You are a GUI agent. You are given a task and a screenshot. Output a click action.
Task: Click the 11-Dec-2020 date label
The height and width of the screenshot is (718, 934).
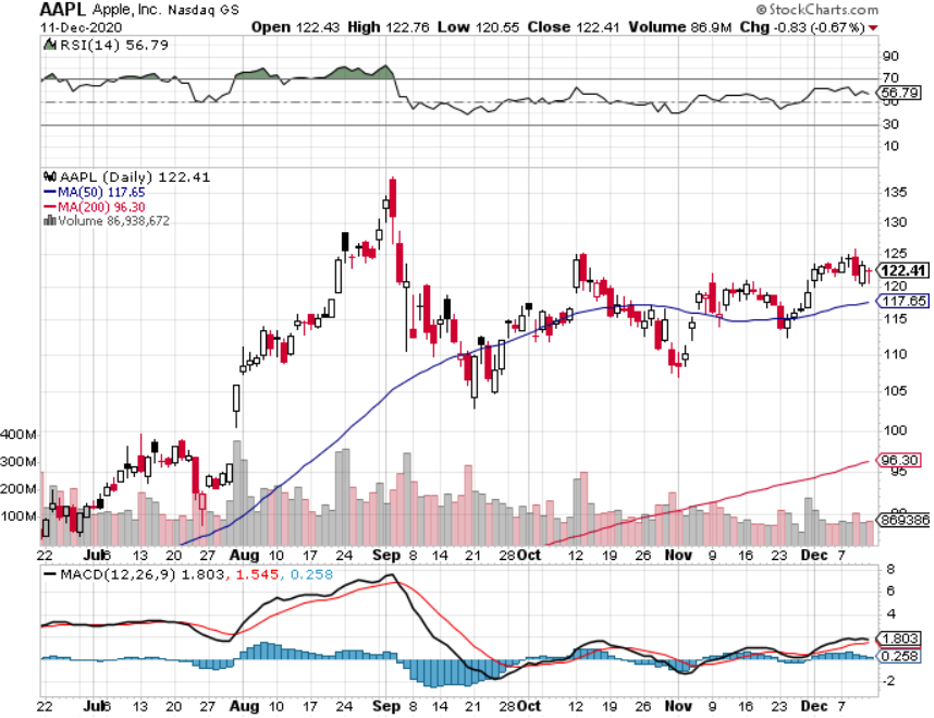pyautogui.click(x=81, y=27)
